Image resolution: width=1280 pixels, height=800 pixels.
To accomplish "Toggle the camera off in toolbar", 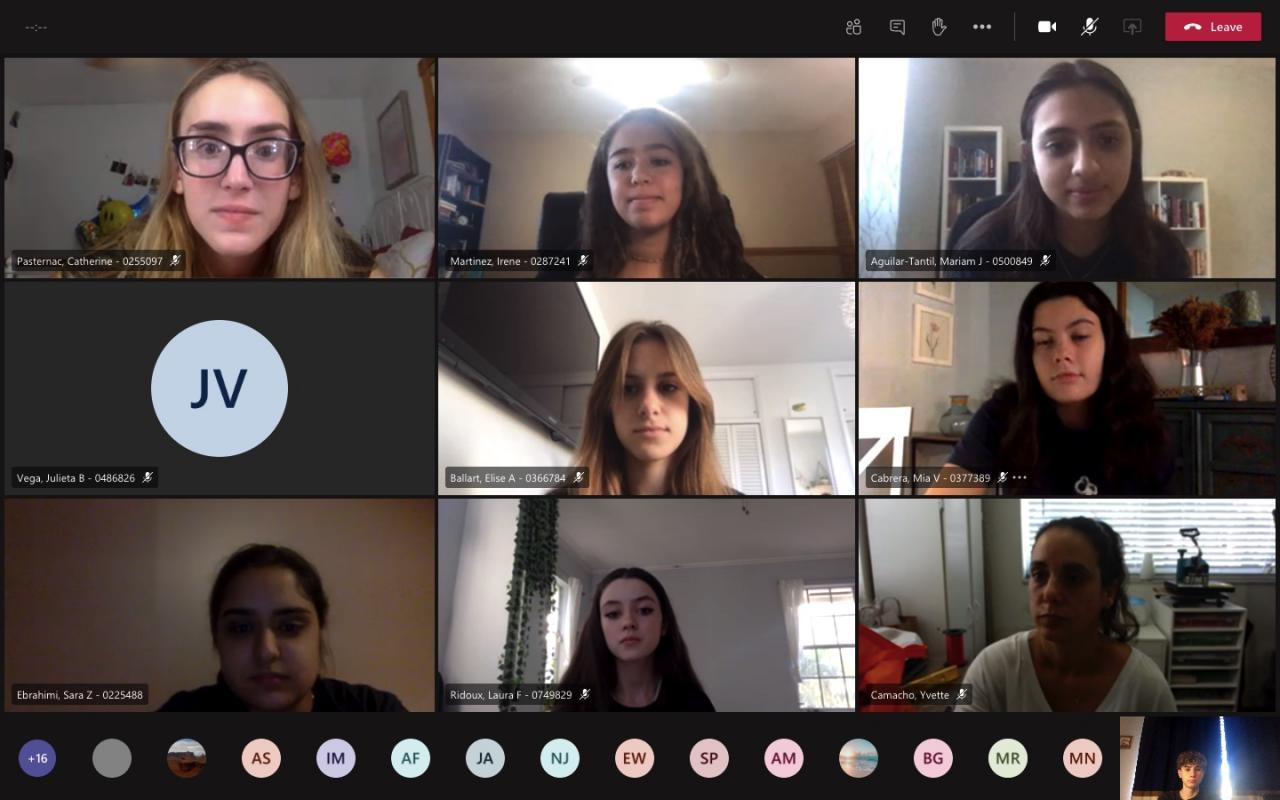I will pyautogui.click(x=1047, y=27).
